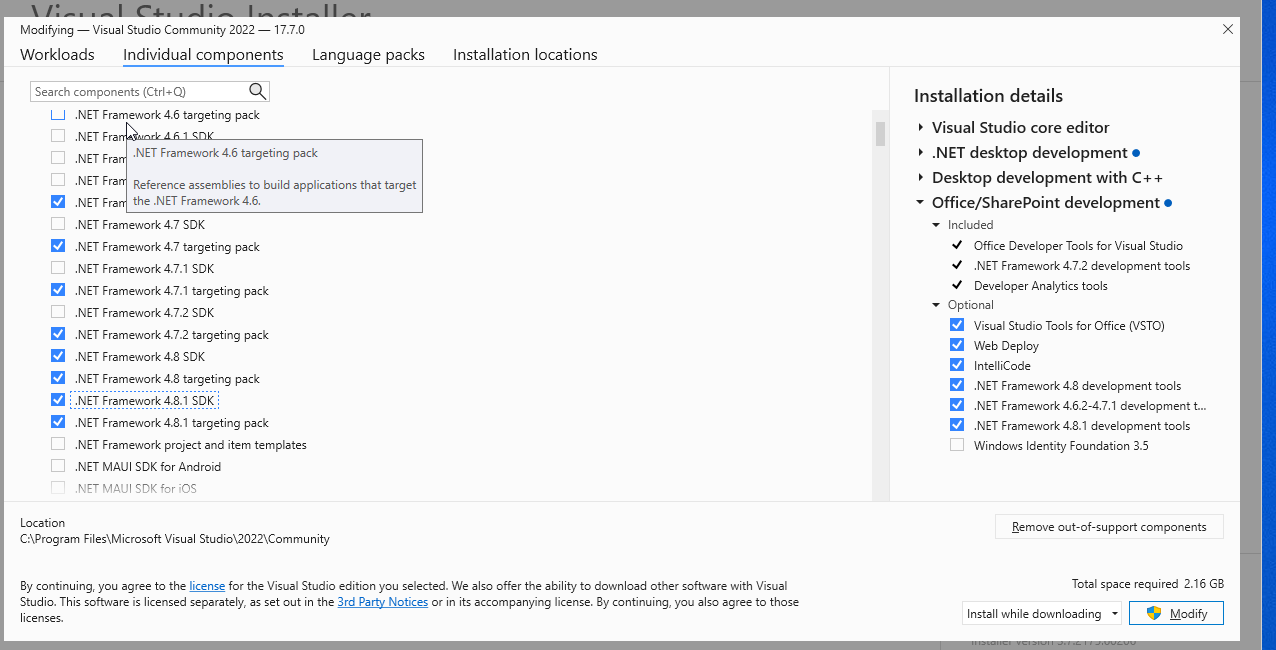The image size is (1276, 650).
Task: Expand .NET desktop development details
Action: (x=921, y=153)
